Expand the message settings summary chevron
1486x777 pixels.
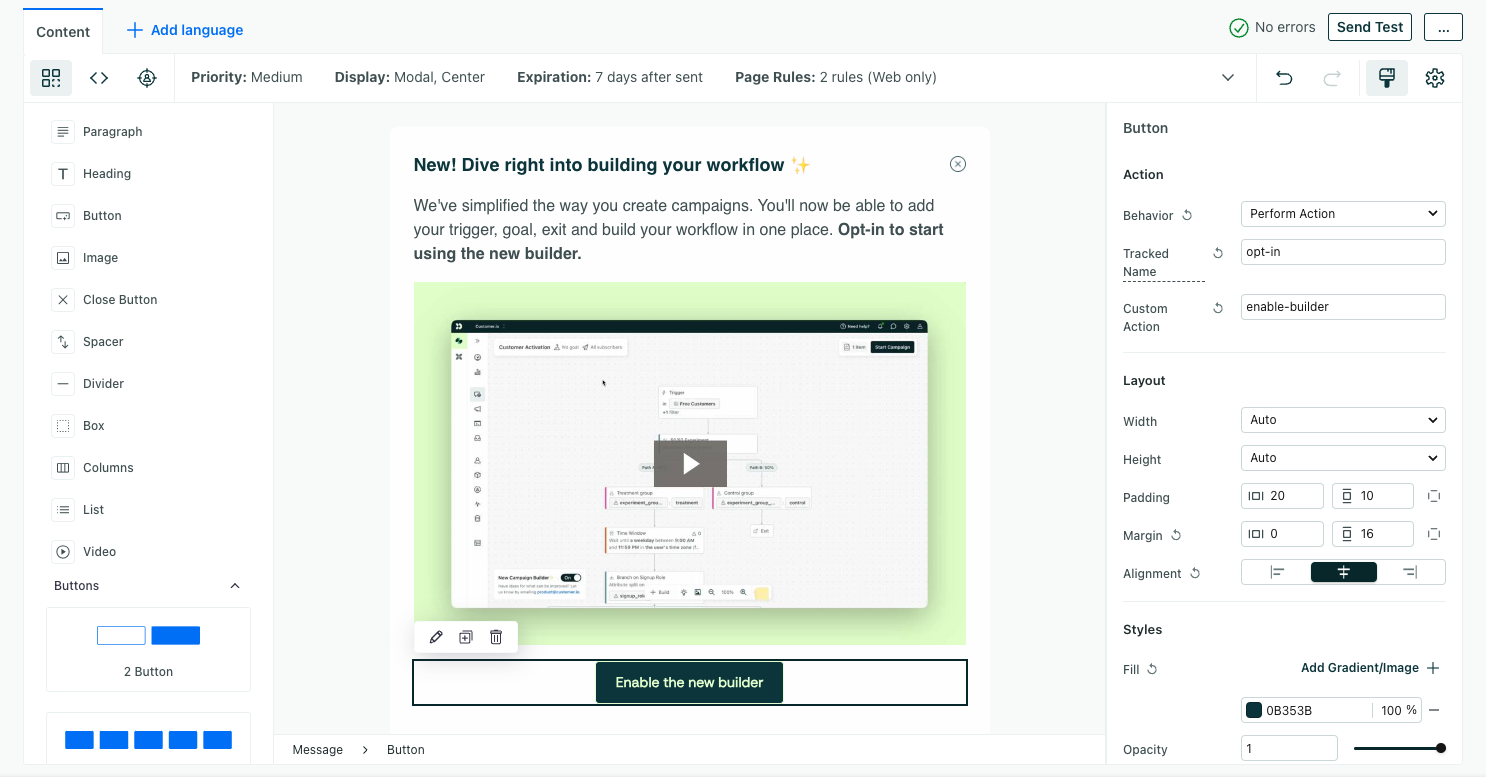pyautogui.click(x=1228, y=77)
